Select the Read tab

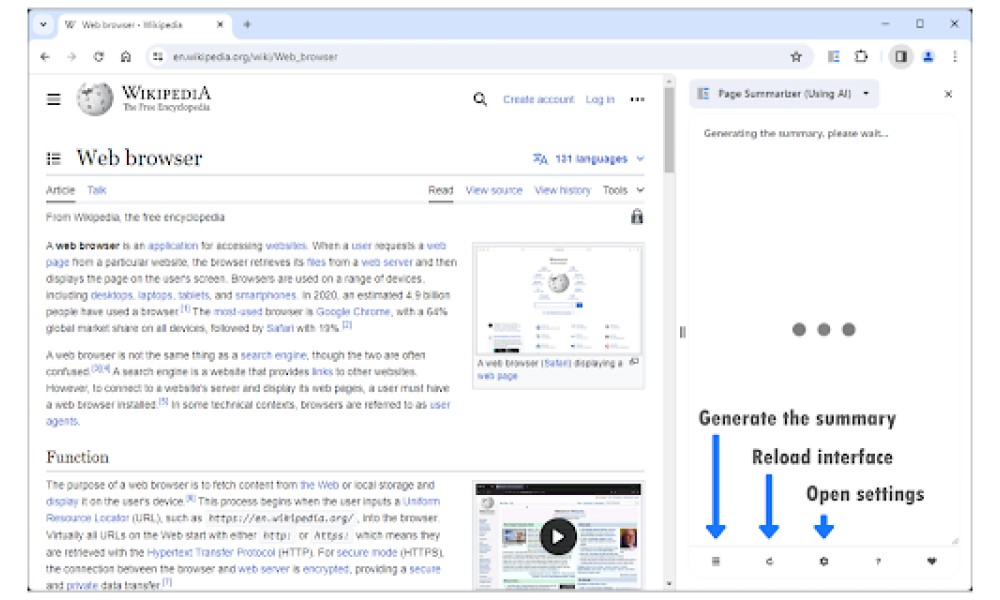[441, 190]
